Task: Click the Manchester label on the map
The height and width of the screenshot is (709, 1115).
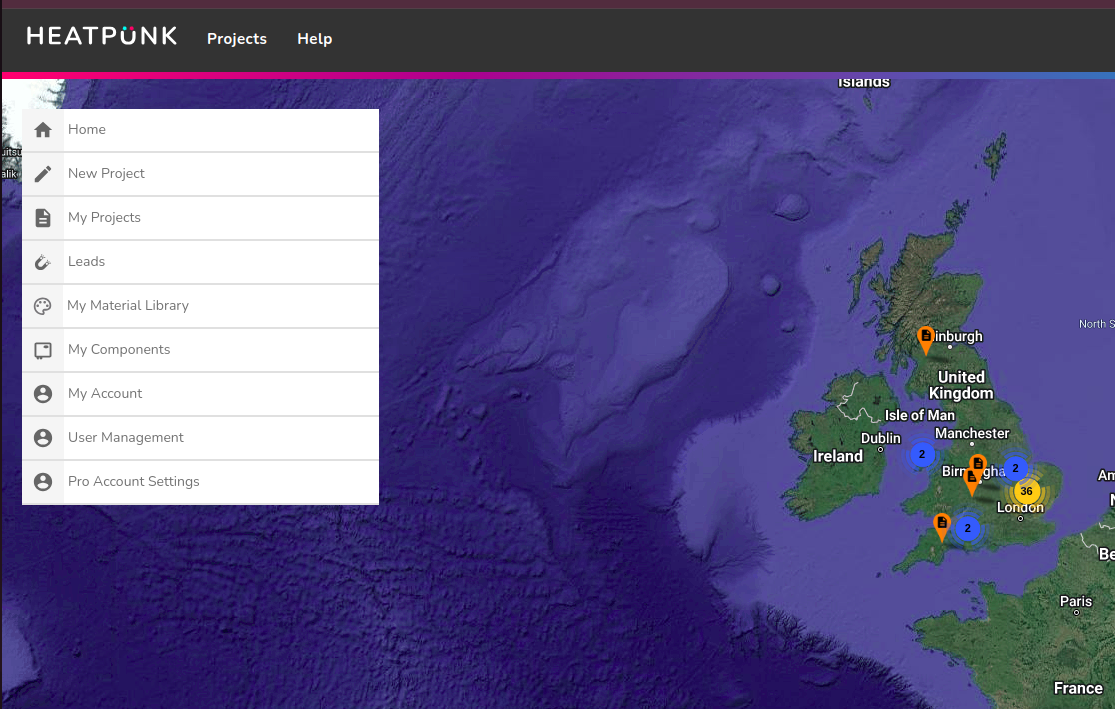Action: pyautogui.click(x=972, y=433)
